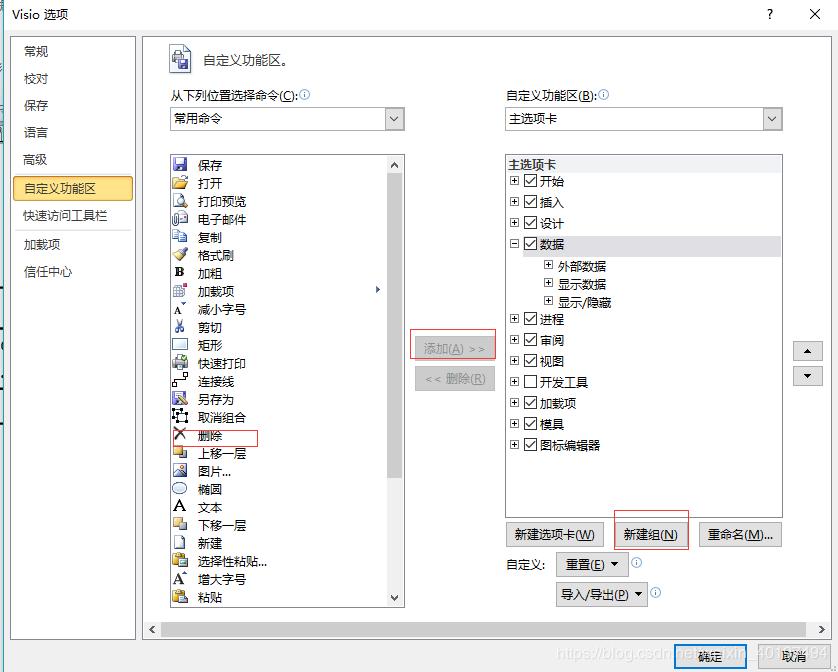Open the 主选项卡 dropdown list

(x=771, y=119)
